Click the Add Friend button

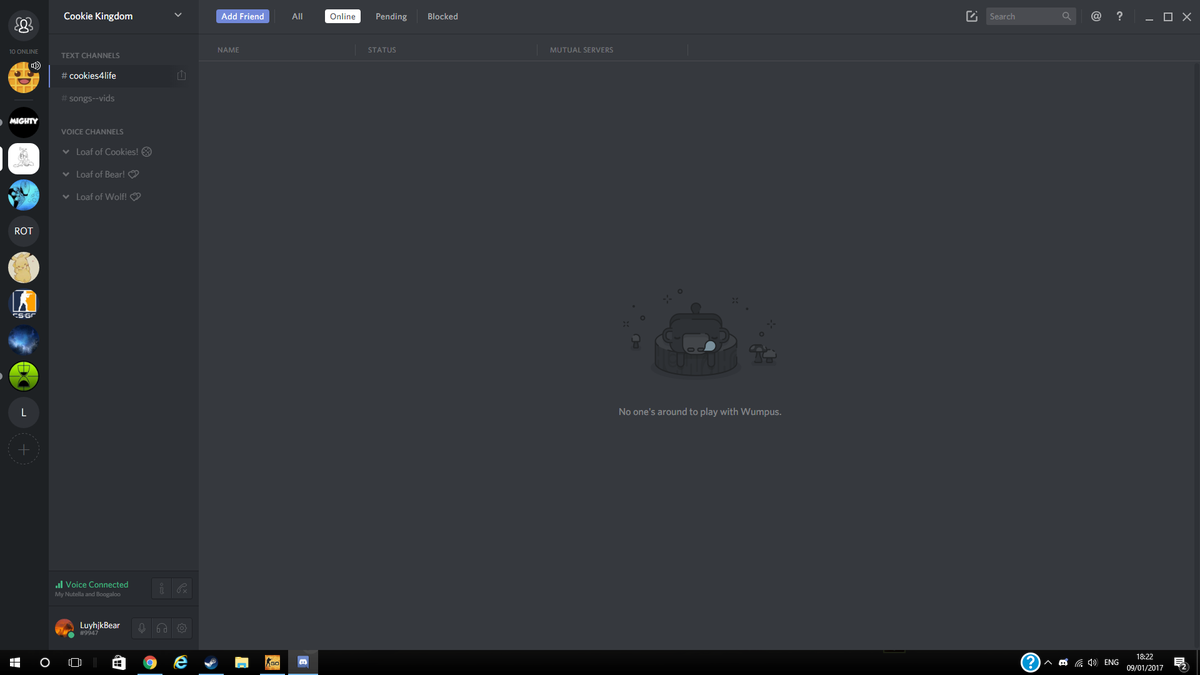click(x=243, y=17)
